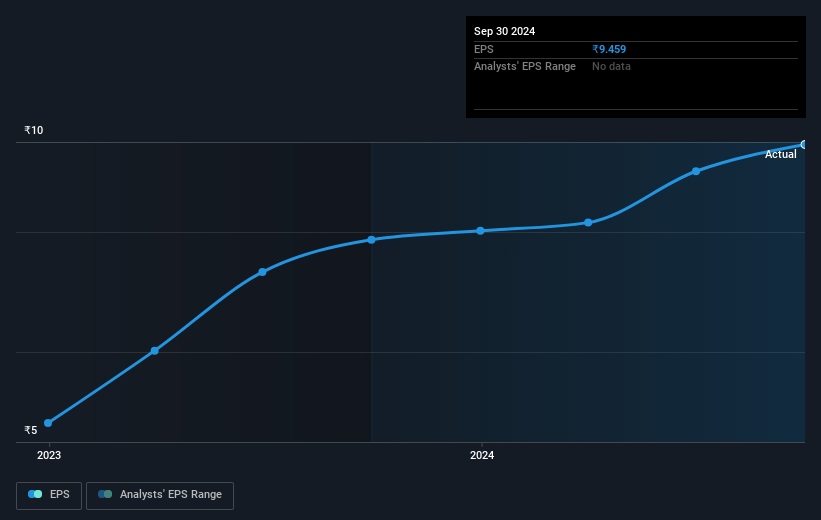Click the Actual label on chart
821x520 pixels.
tap(781, 154)
